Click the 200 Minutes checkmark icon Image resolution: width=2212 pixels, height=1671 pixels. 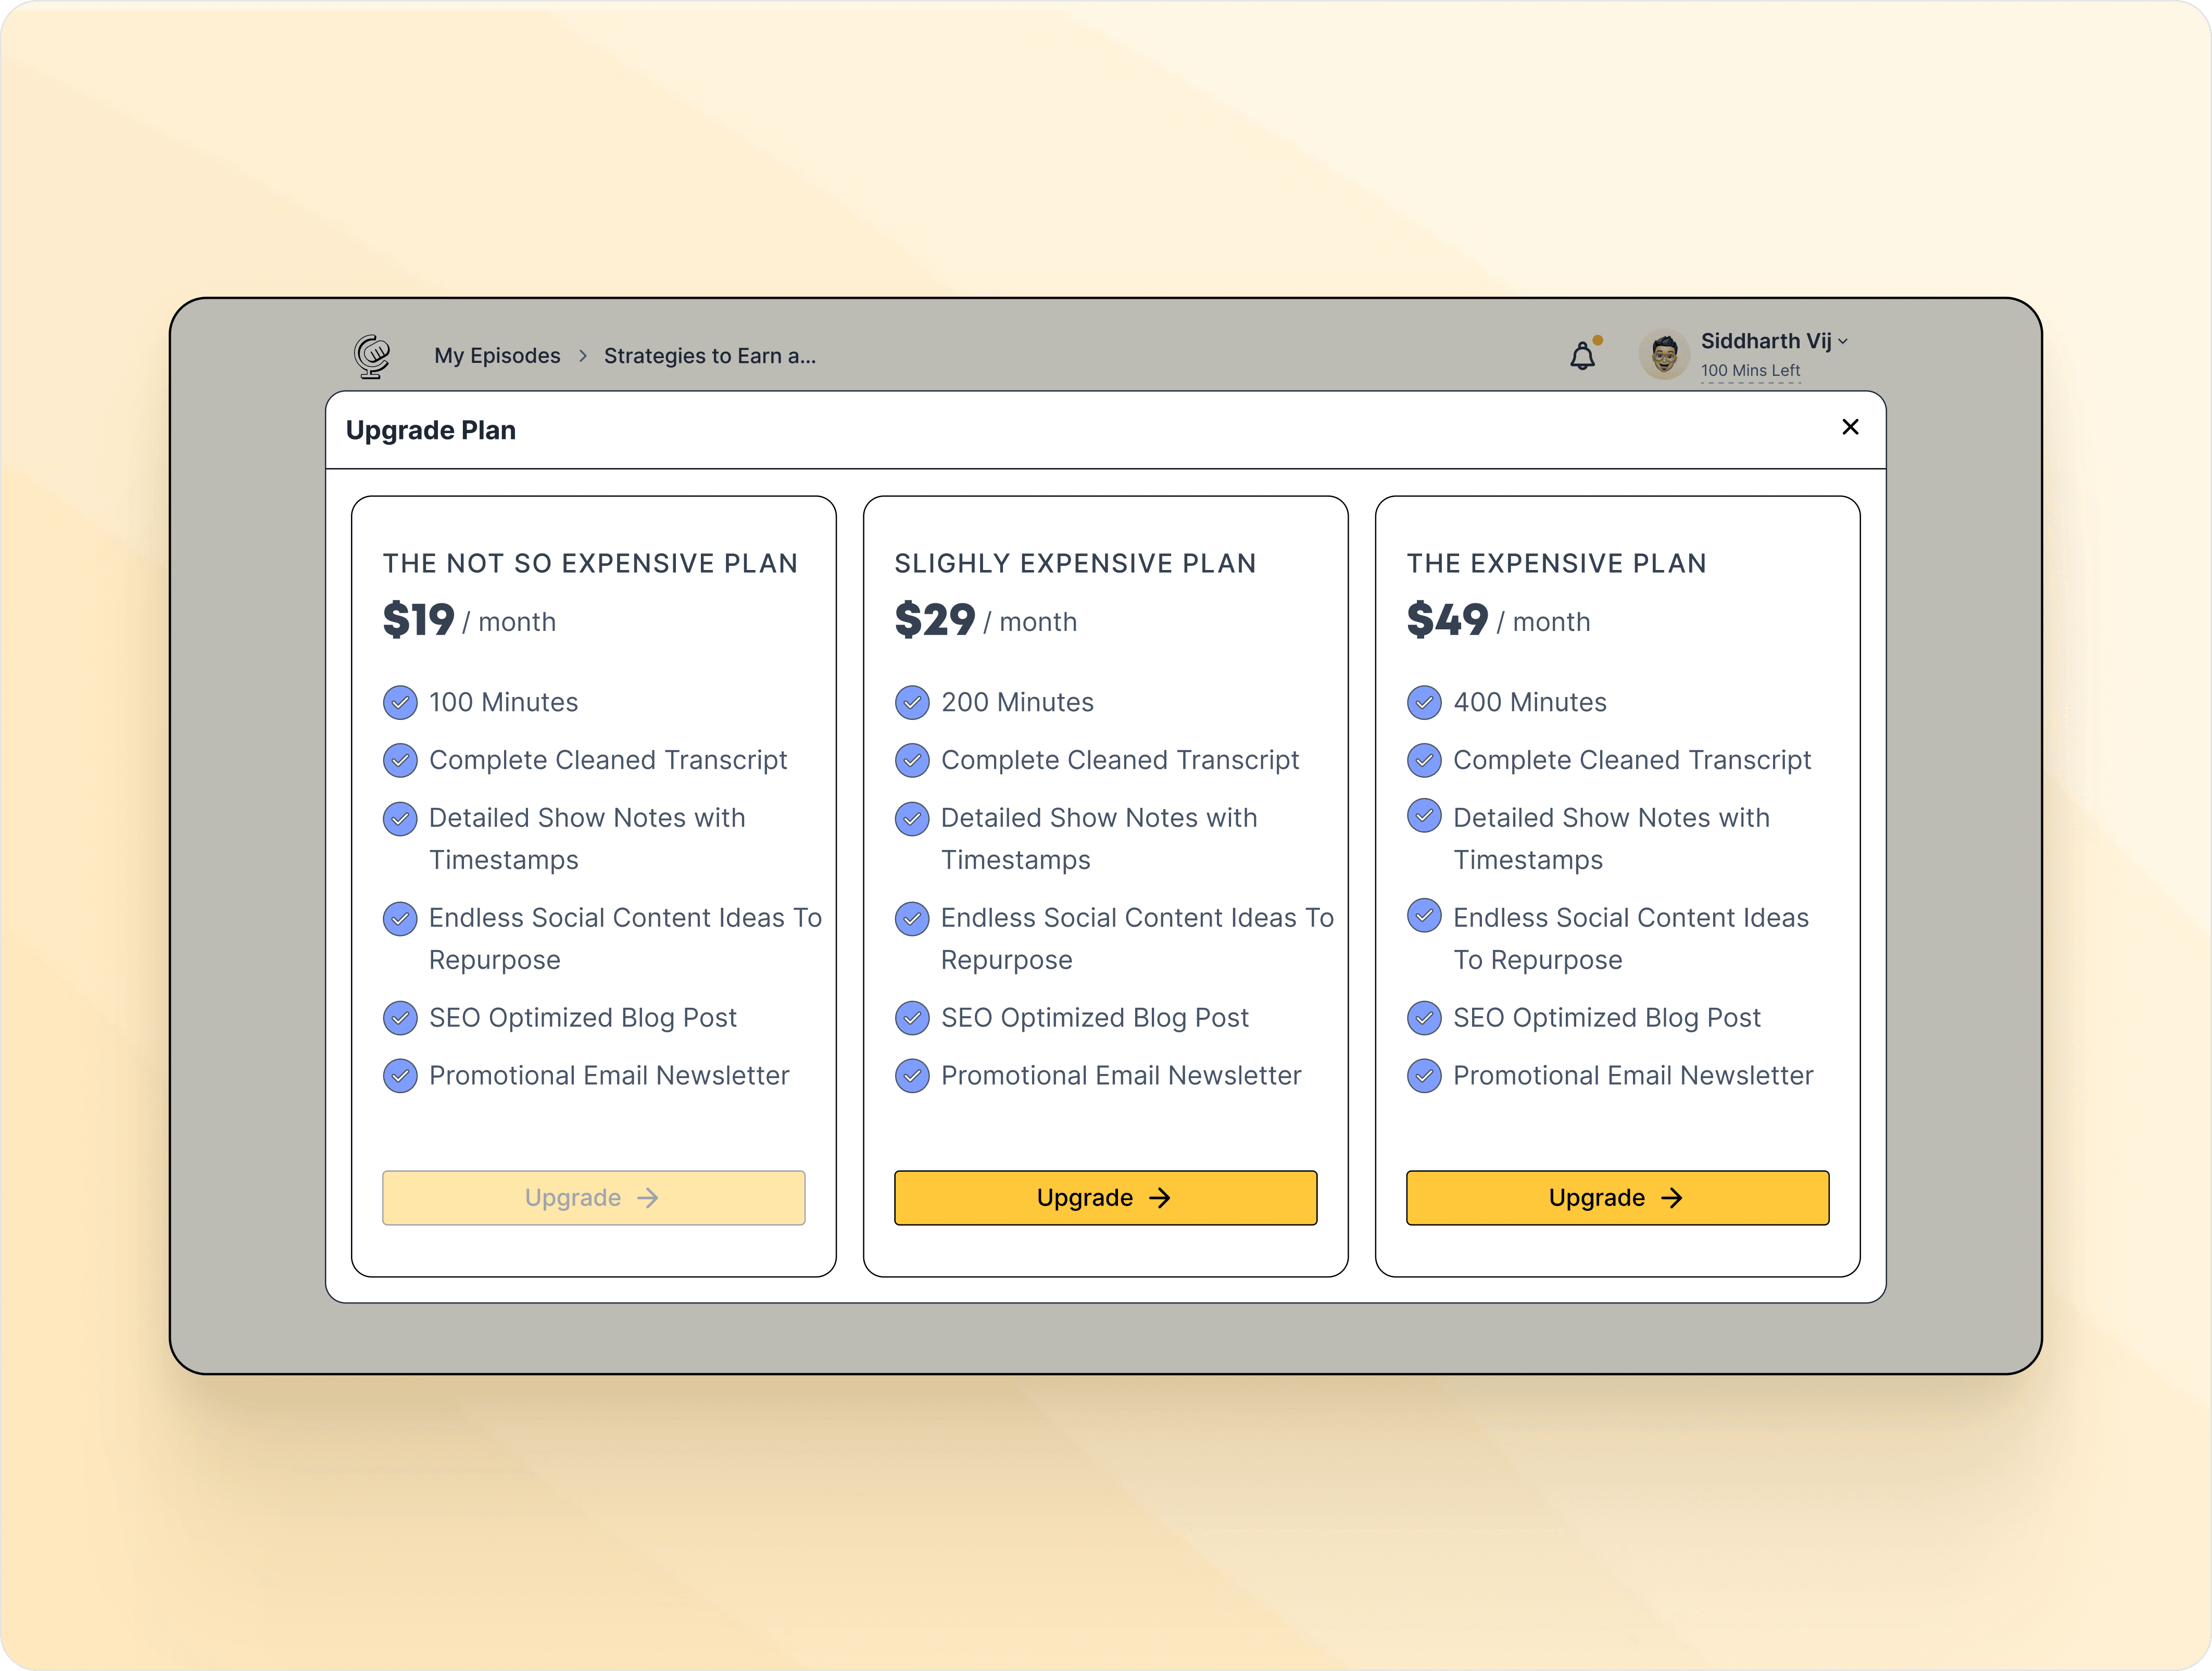[912, 702]
